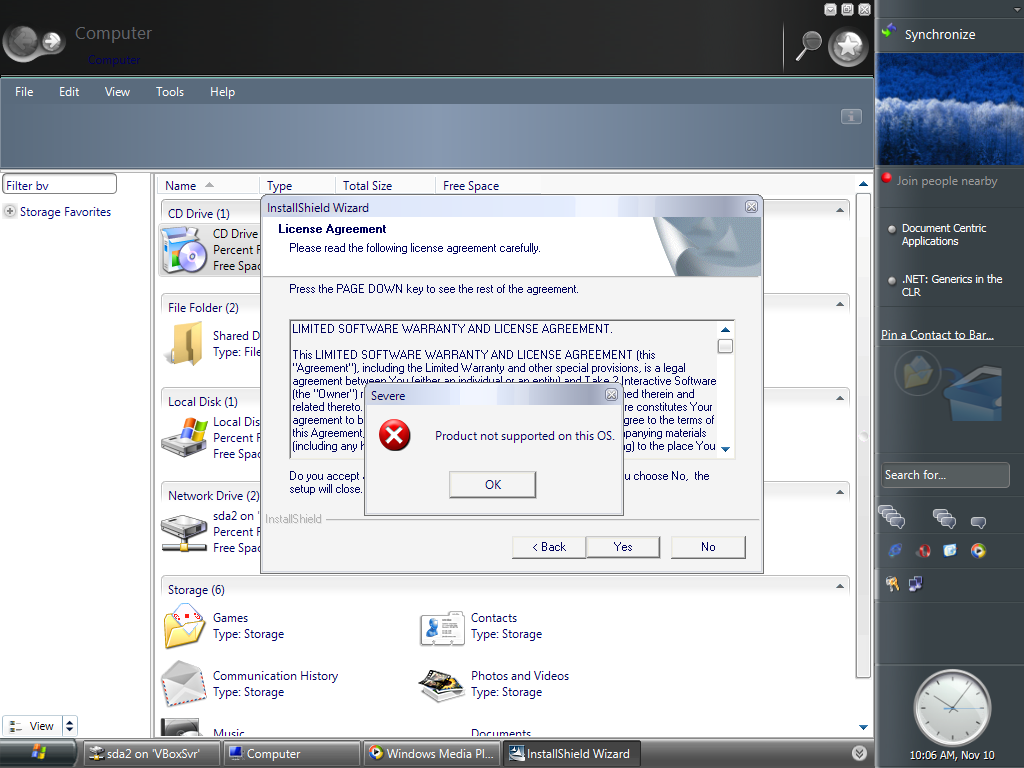1024x768 pixels.
Task: Open the Photos and Videos icon
Action: (442, 684)
